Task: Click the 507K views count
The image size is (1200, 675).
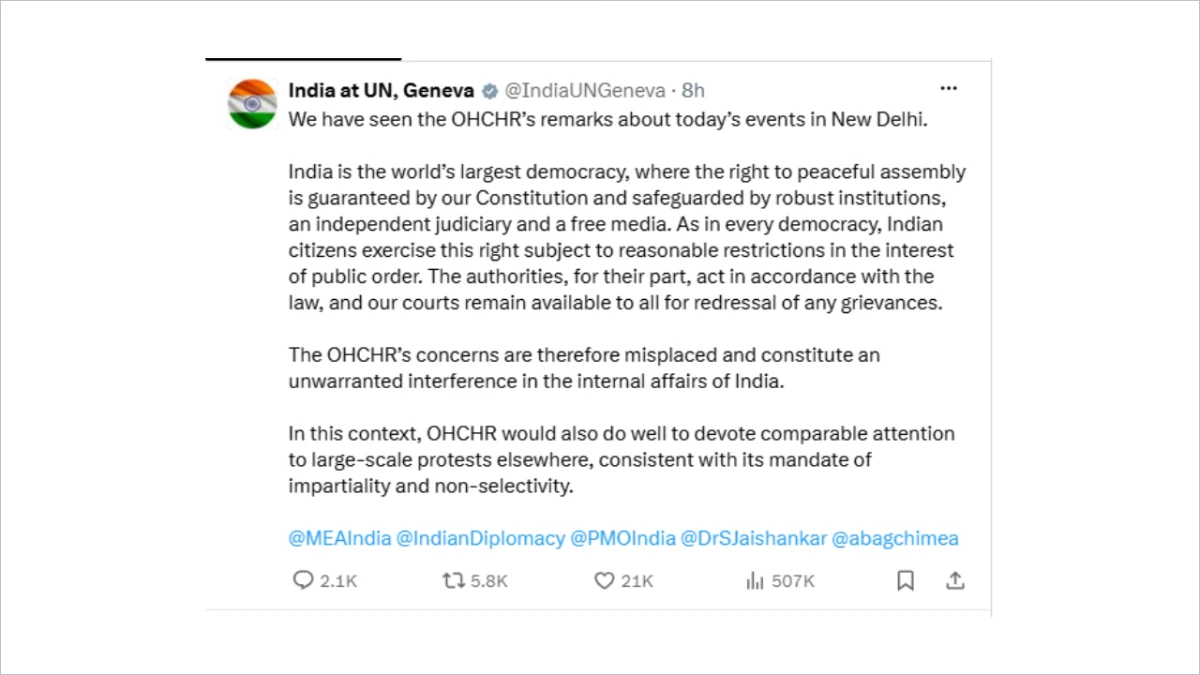Action: 793,581
